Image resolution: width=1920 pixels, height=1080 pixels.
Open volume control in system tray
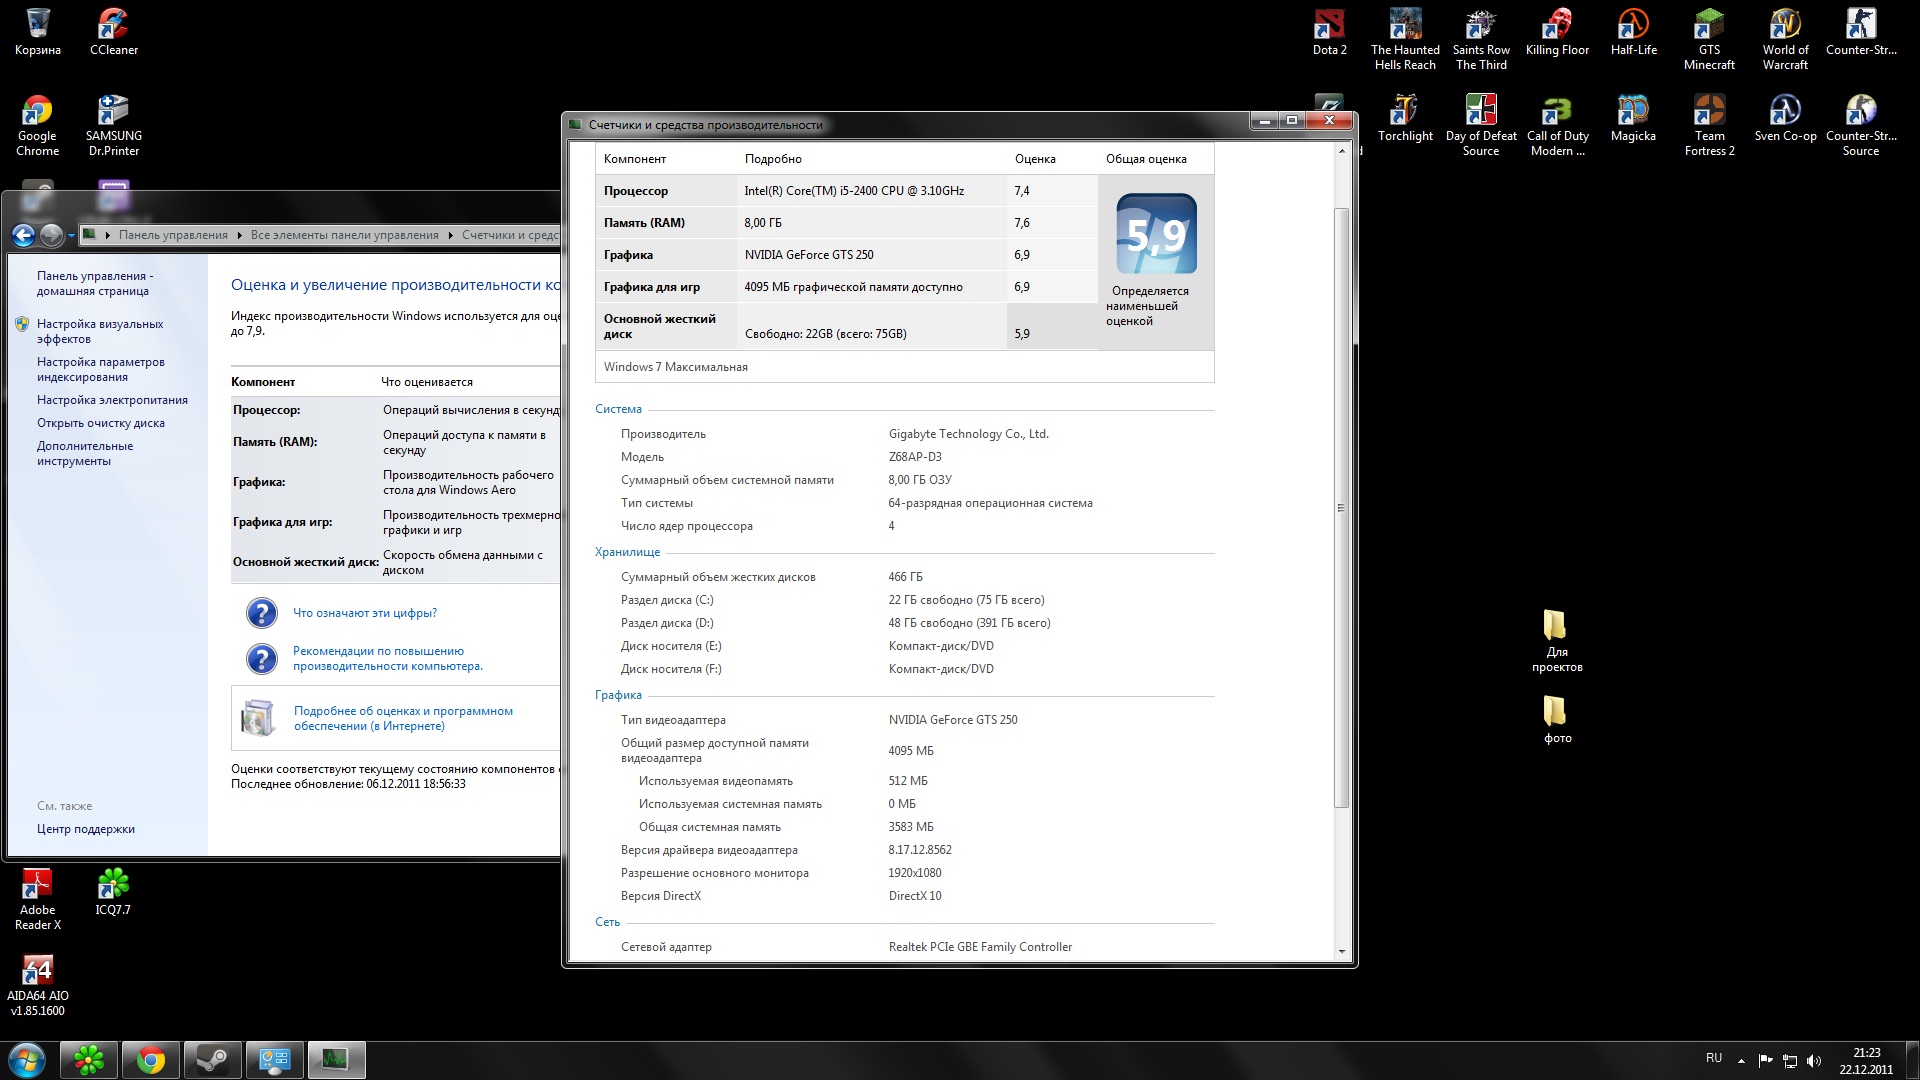click(1814, 1061)
